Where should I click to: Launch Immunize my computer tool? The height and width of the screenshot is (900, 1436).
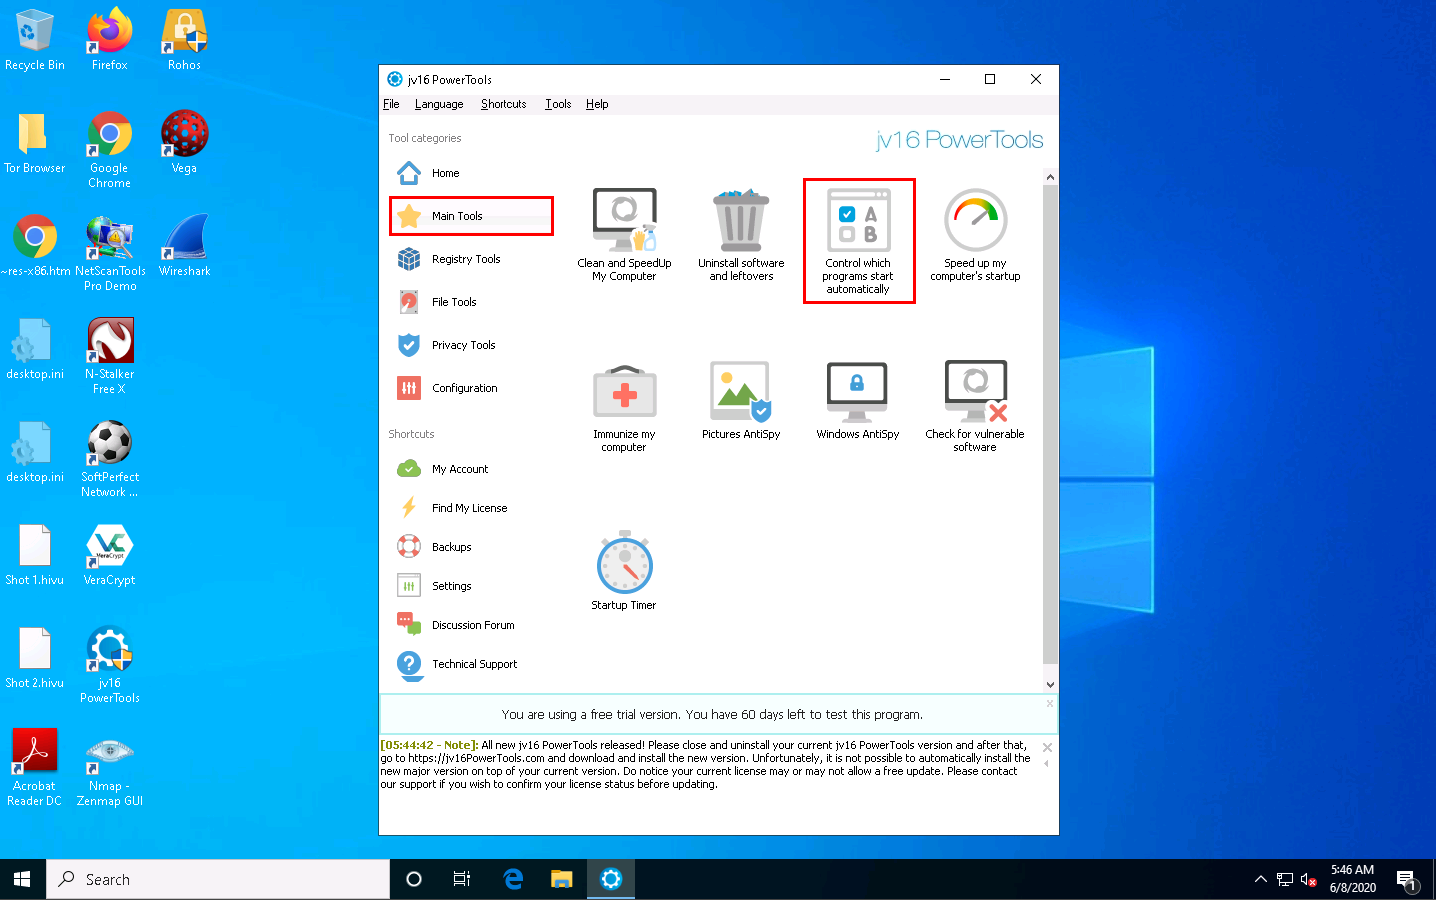point(624,408)
